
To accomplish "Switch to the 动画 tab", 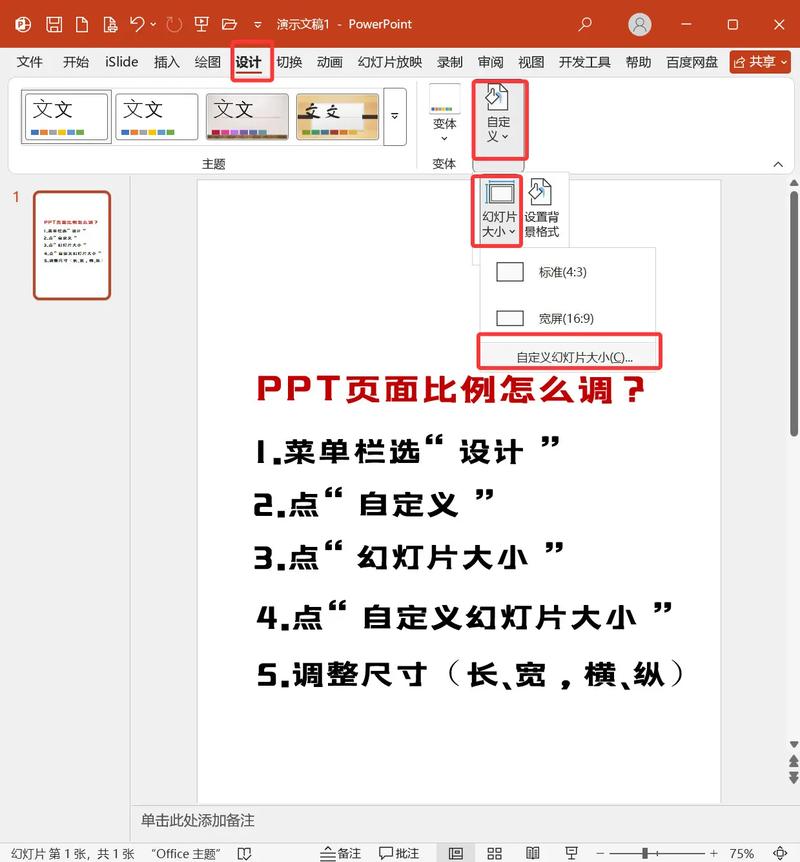I will coord(330,62).
